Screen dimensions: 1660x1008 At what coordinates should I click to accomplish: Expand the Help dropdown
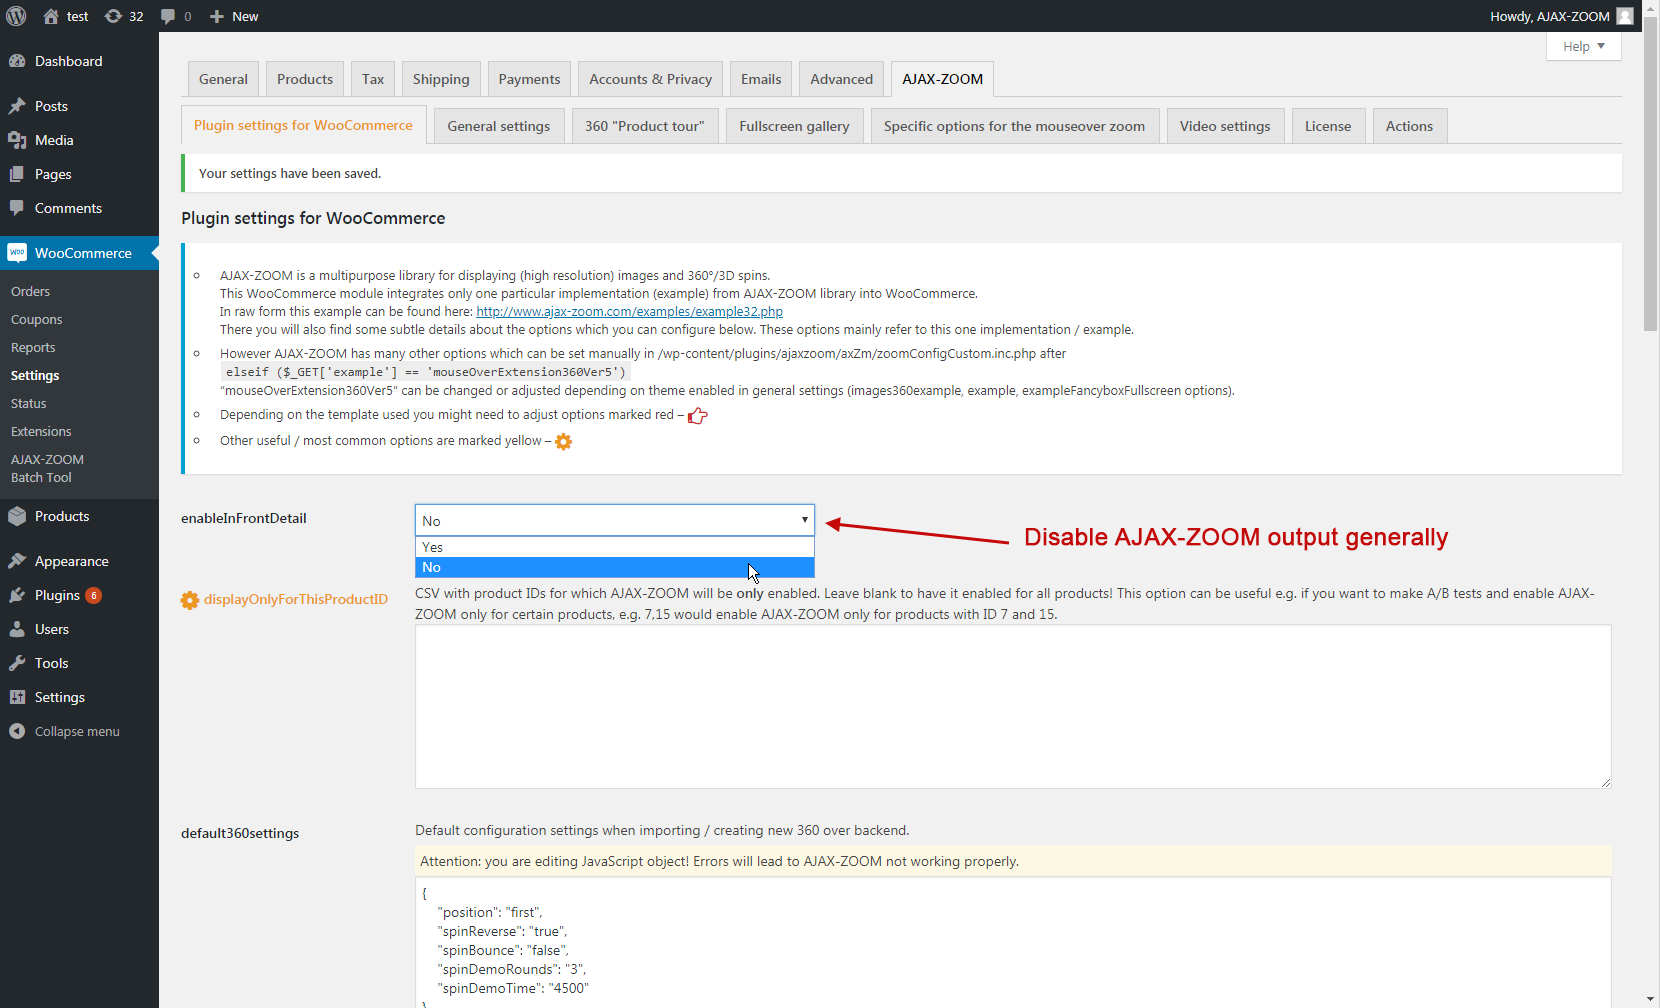click(x=1584, y=46)
